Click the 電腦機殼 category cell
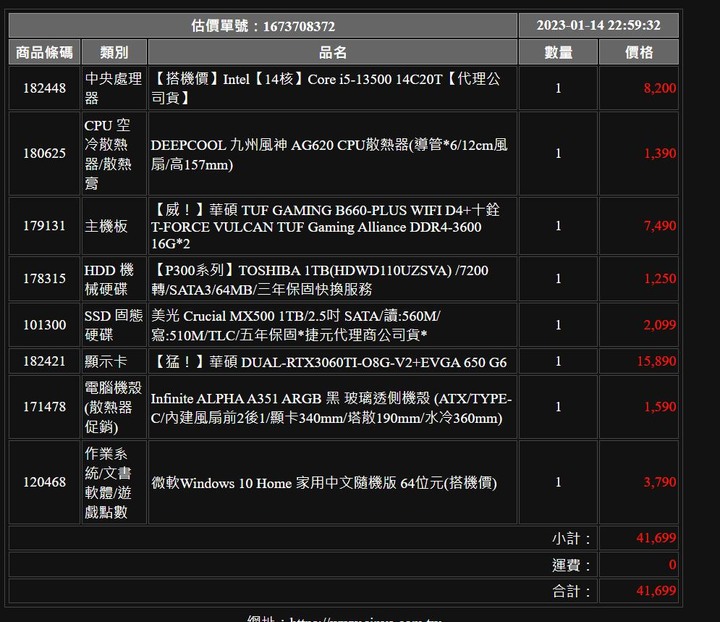Screen dimensions: 720x622 click(114, 407)
